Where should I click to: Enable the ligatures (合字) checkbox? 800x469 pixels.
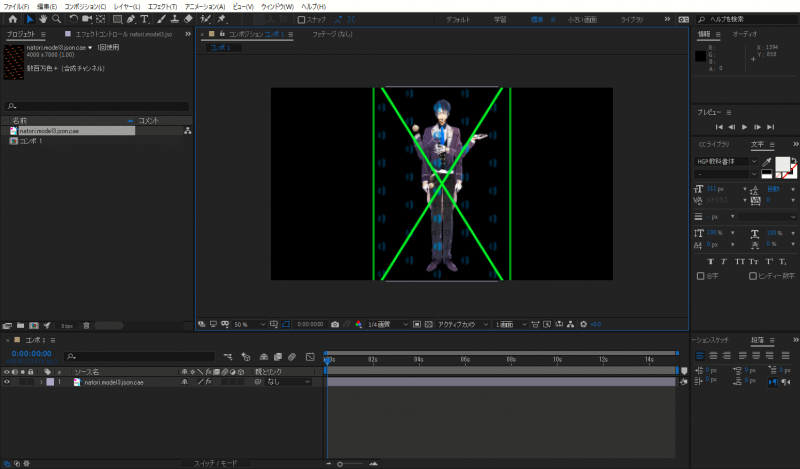click(x=701, y=276)
